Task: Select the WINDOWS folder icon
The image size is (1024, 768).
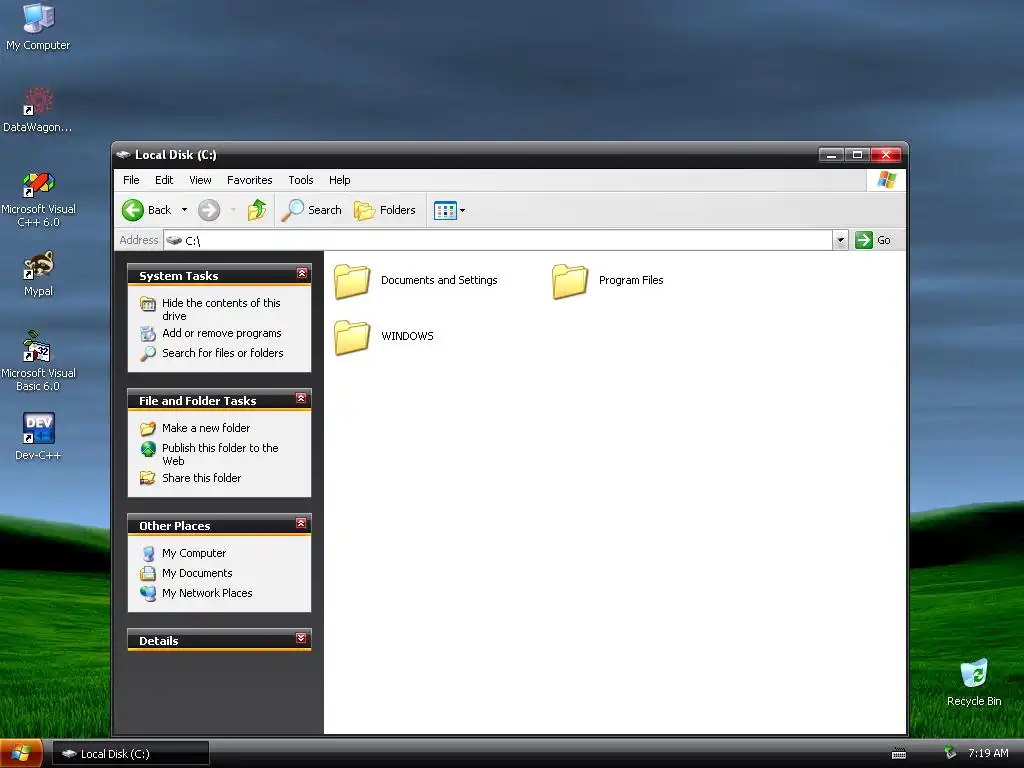Action: [x=352, y=337]
